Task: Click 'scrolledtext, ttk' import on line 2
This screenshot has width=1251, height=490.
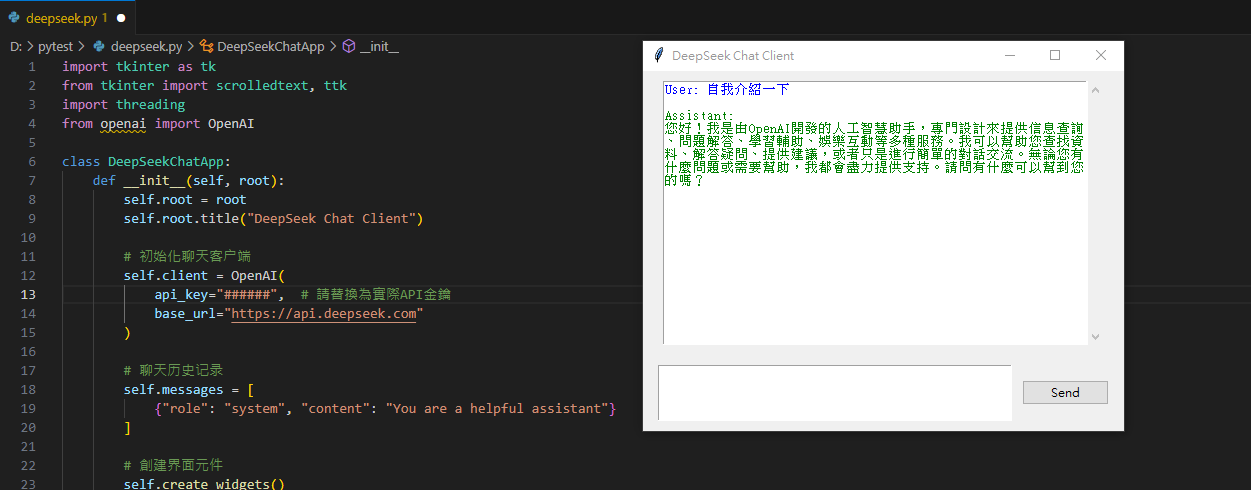Action: pos(281,85)
